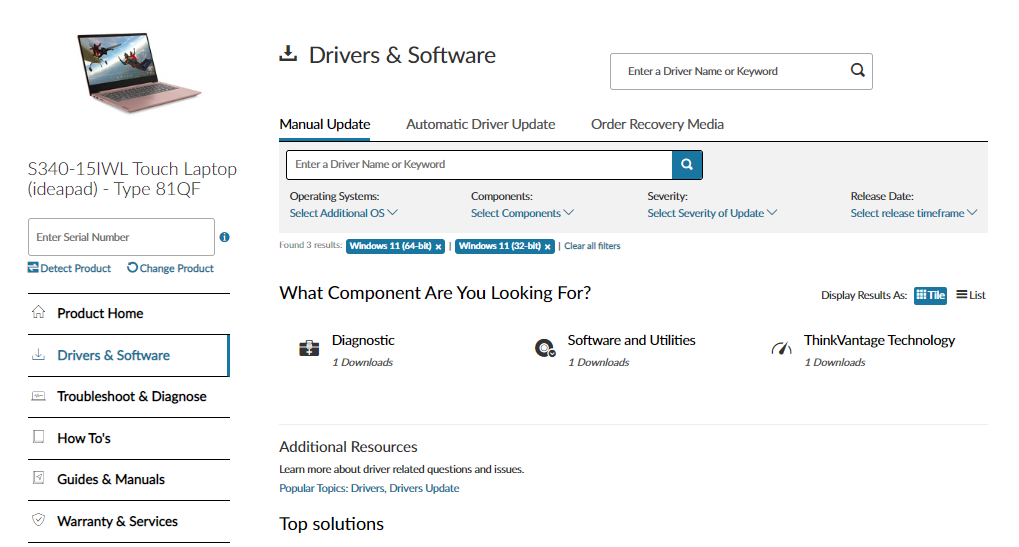The height and width of the screenshot is (547, 1019).
Task: Click the 'Additional Resources' heading
Action: click(348, 447)
